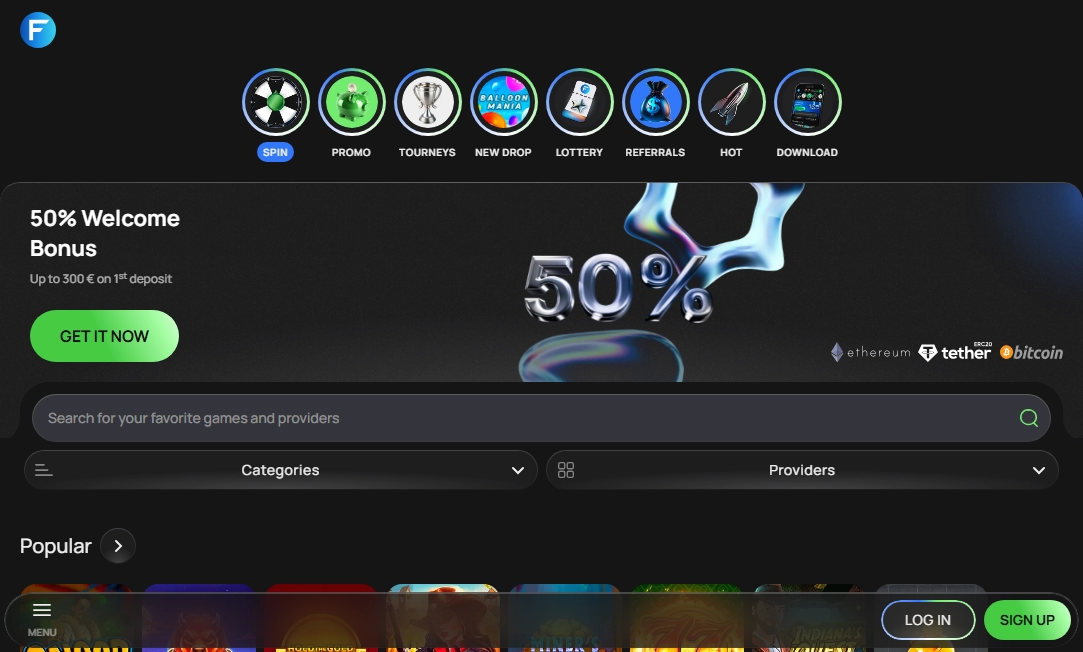The height and width of the screenshot is (652, 1083).
Task: Open the Referrals money bag icon
Action: [655, 102]
